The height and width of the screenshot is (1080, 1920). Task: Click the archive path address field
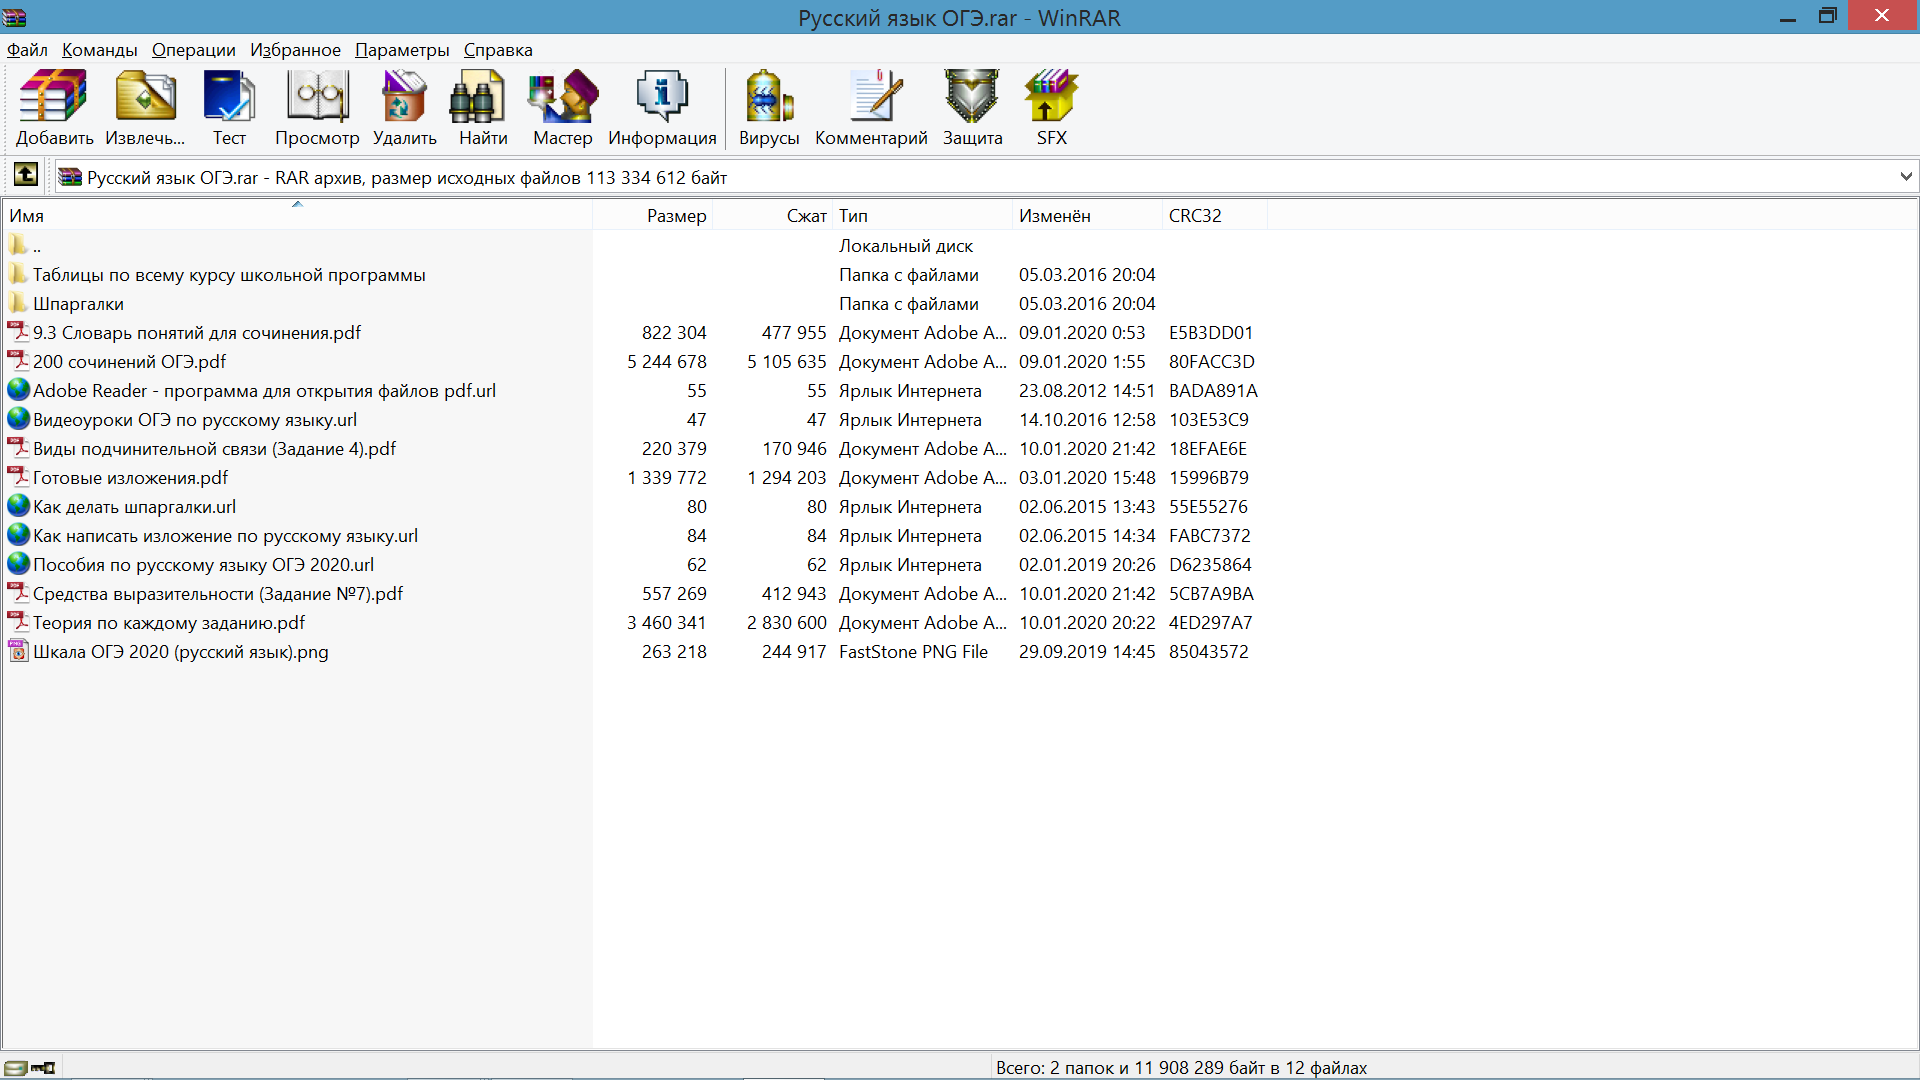(985, 177)
